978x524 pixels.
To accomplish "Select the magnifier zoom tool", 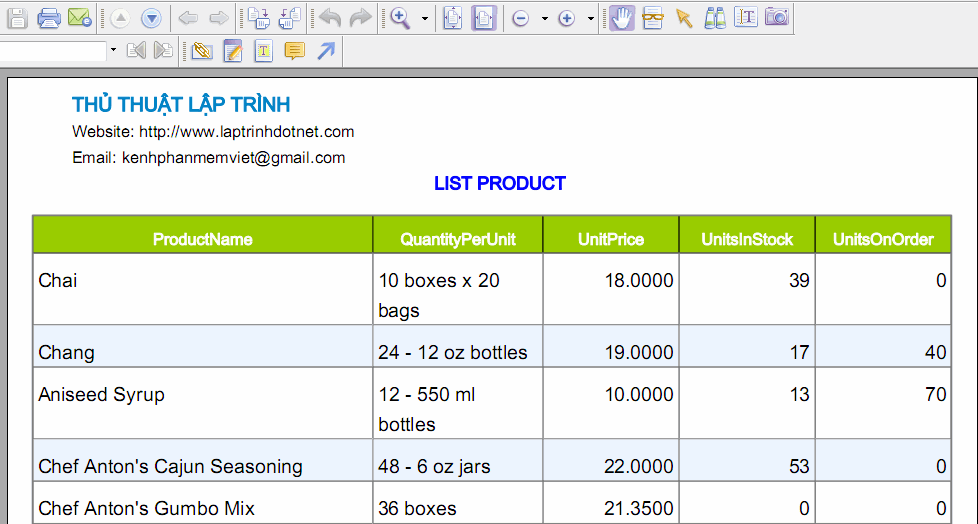I will coord(400,19).
